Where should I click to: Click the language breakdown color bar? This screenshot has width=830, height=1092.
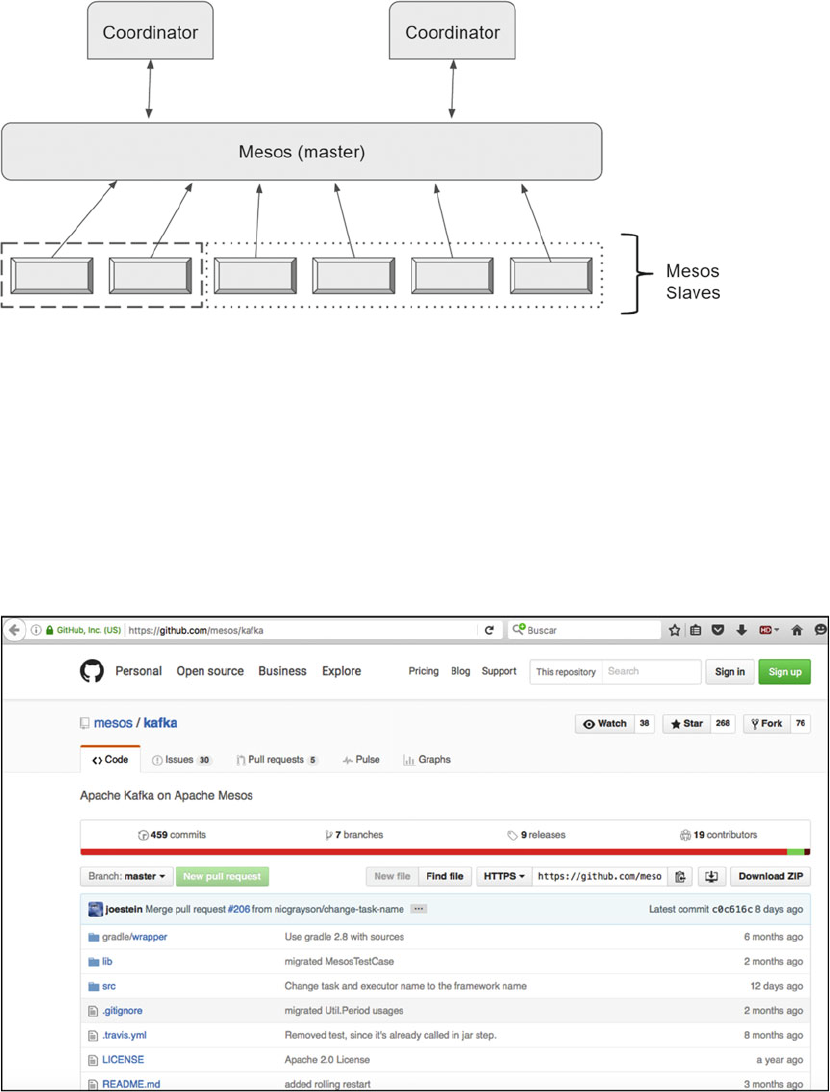pos(445,852)
